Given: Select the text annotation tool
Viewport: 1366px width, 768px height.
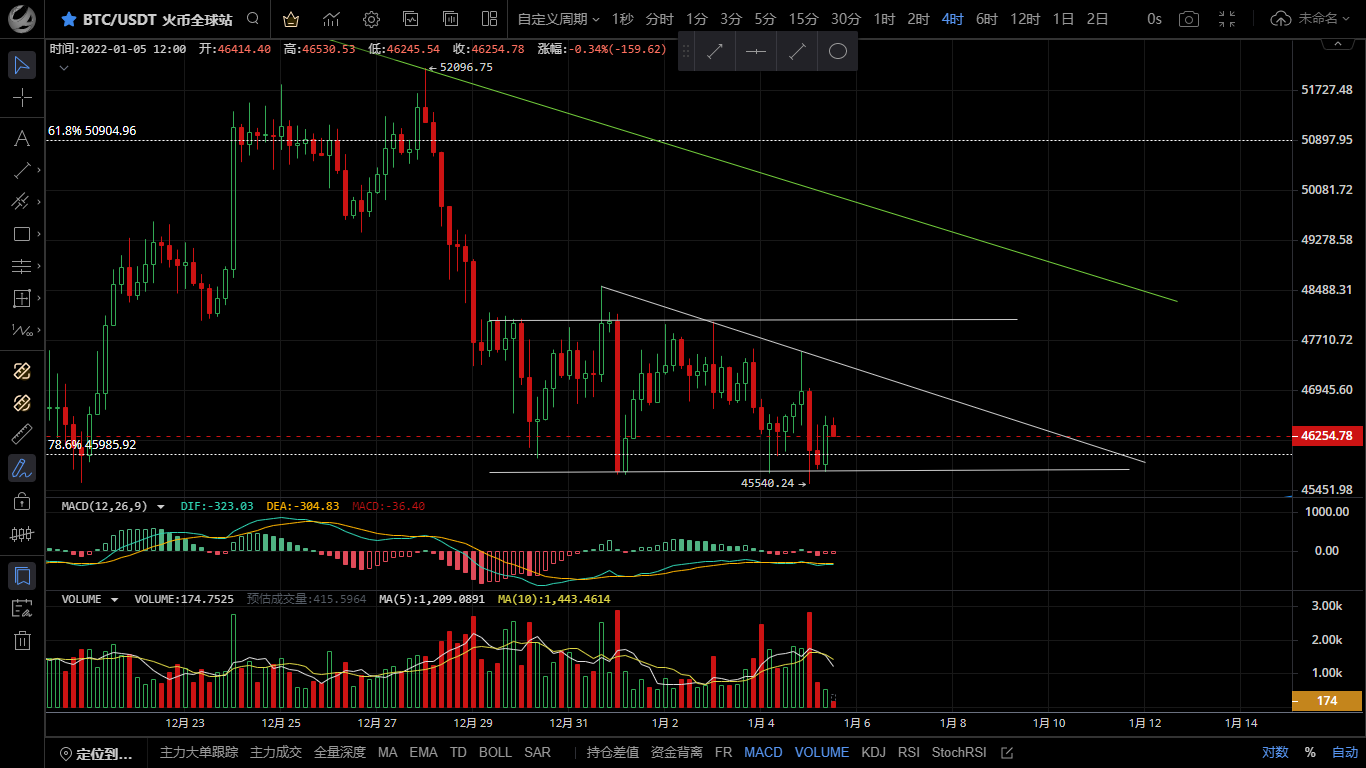Looking at the screenshot, I should pyautogui.click(x=22, y=138).
